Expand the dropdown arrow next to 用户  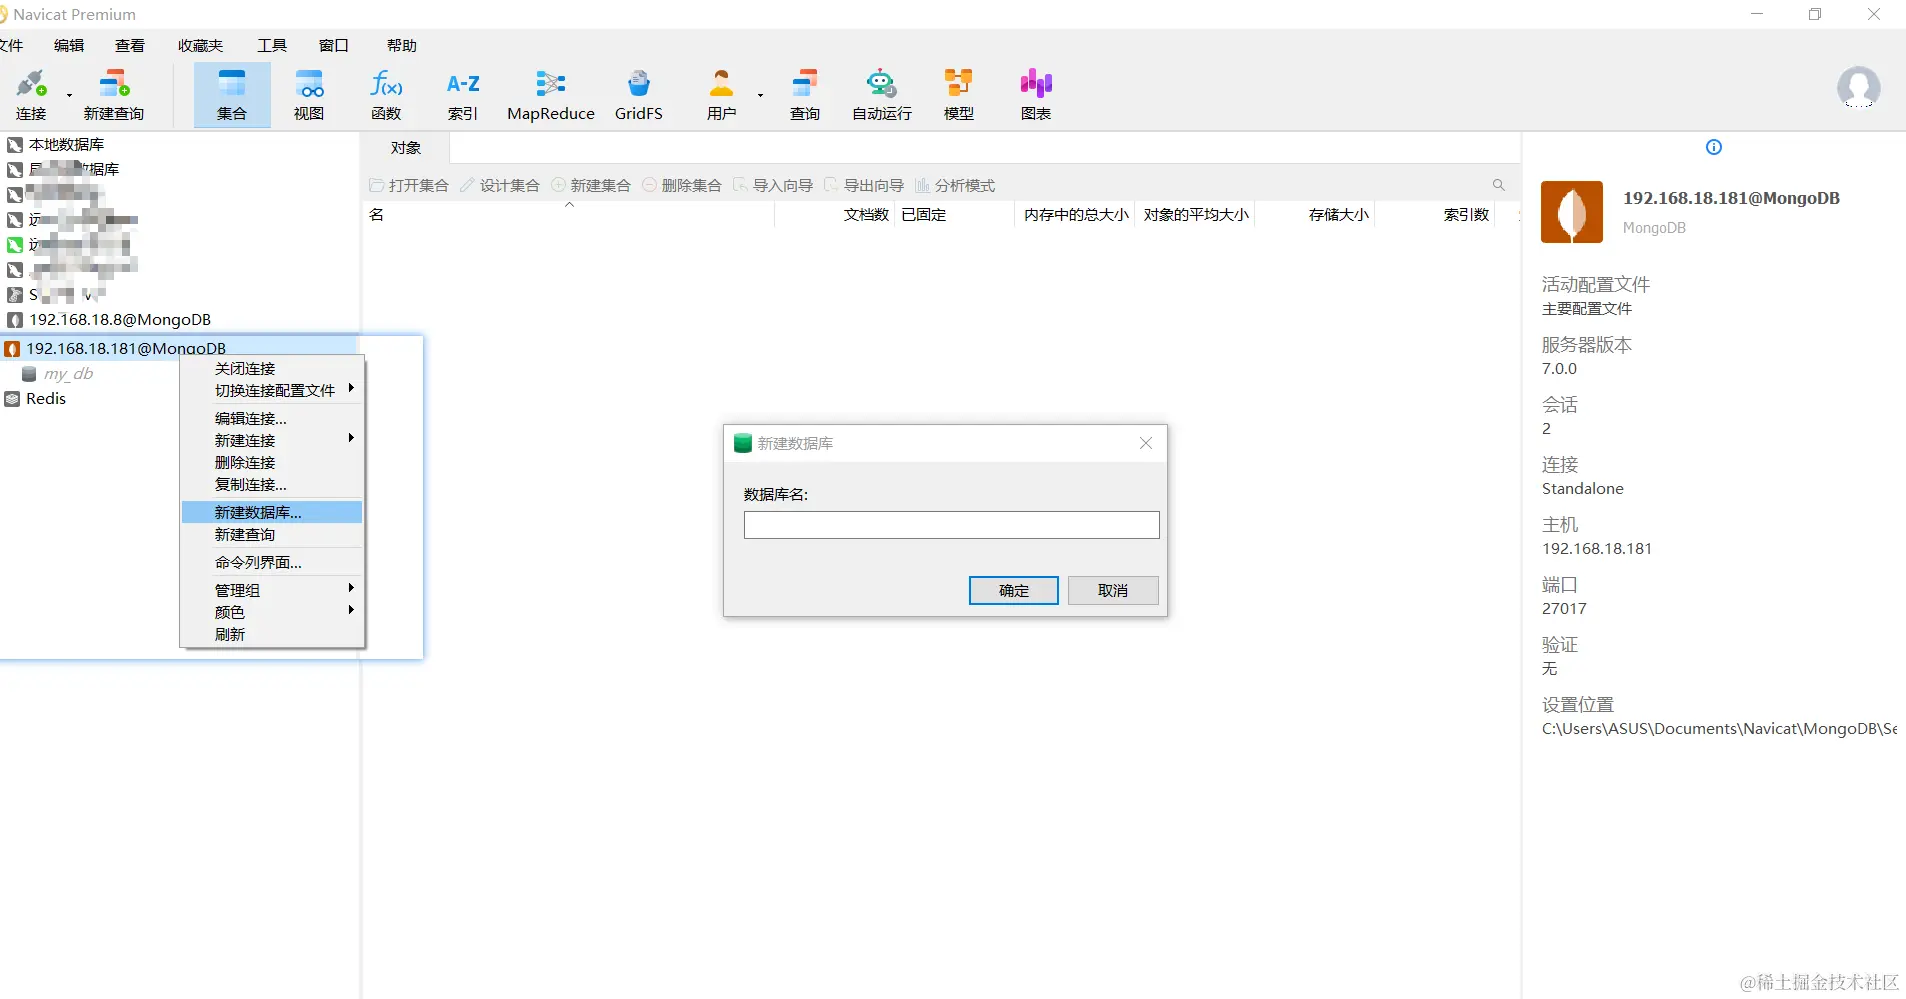pyautogui.click(x=760, y=95)
